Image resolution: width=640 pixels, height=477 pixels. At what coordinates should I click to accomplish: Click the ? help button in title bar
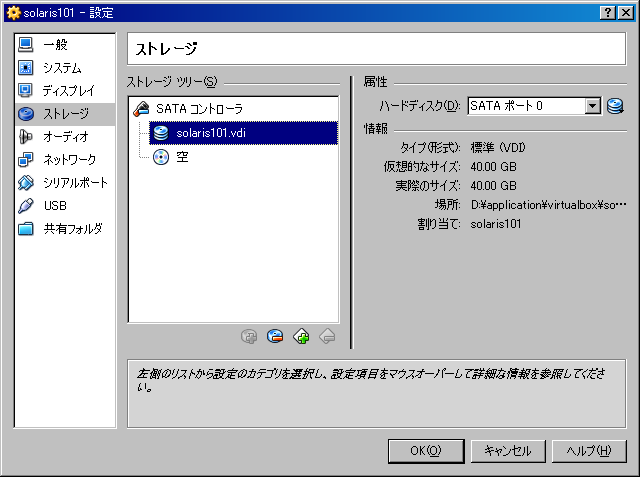pyautogui.click(x=608, y=13)
